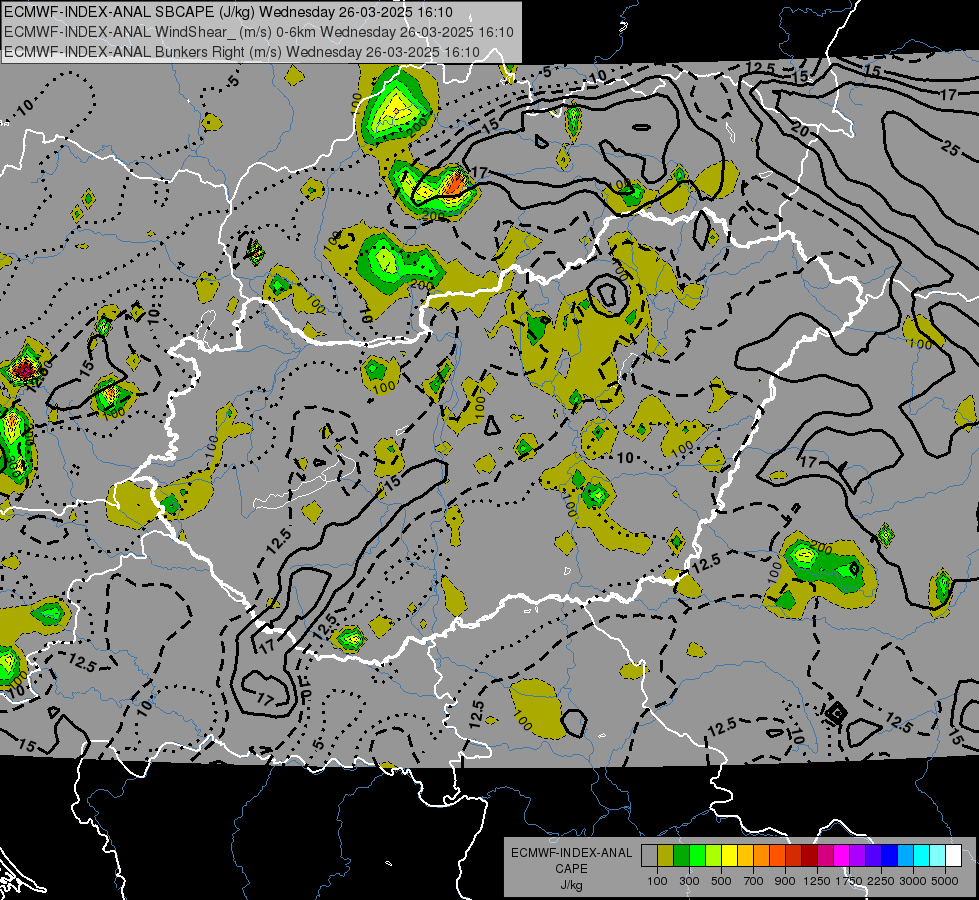Click the magenta legend swatch
The height and width of the screenshot is (900, 979).
[x=841, y=856]
